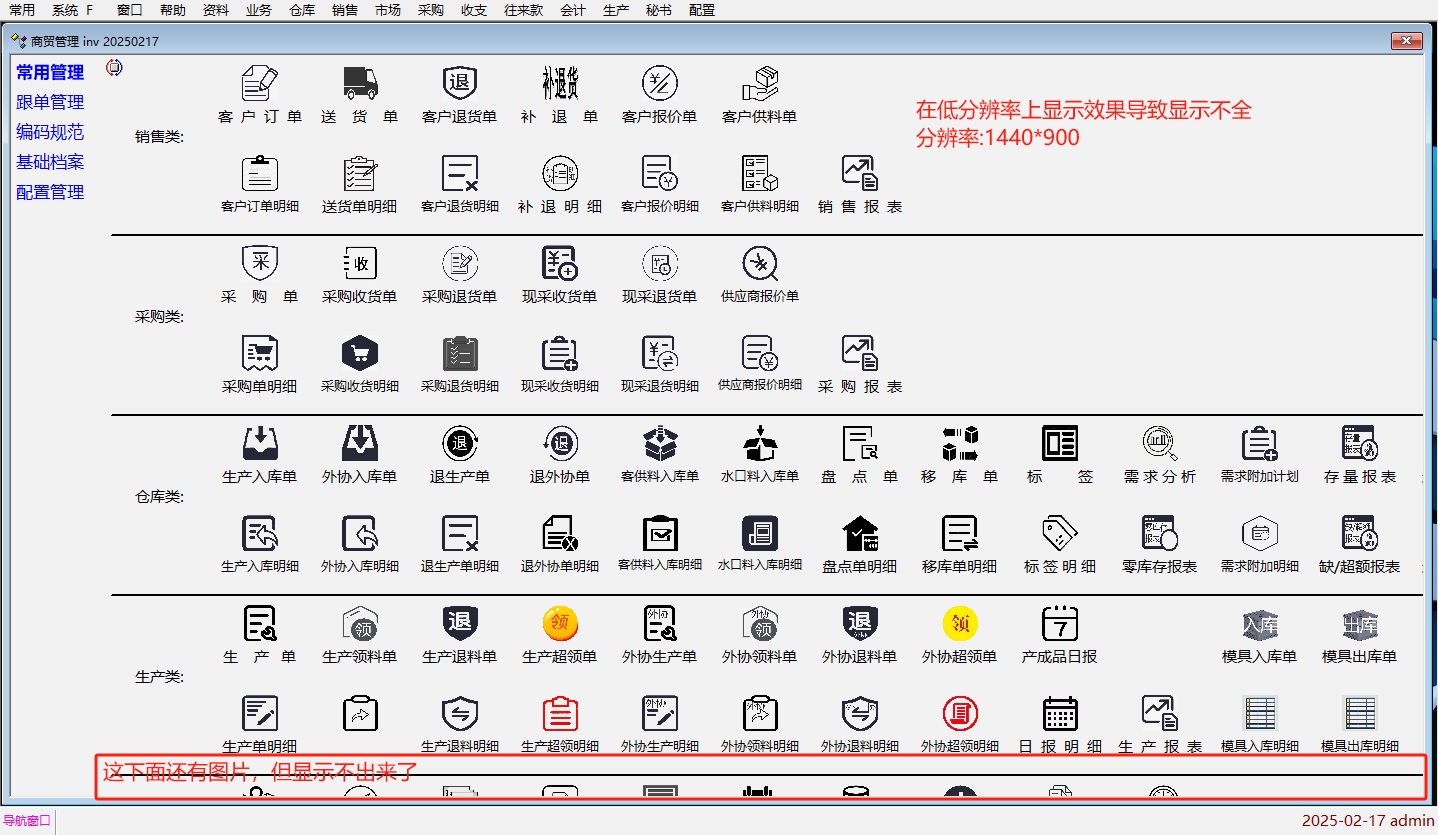Click the 送货单 delivery truck icon

(360, 84)
